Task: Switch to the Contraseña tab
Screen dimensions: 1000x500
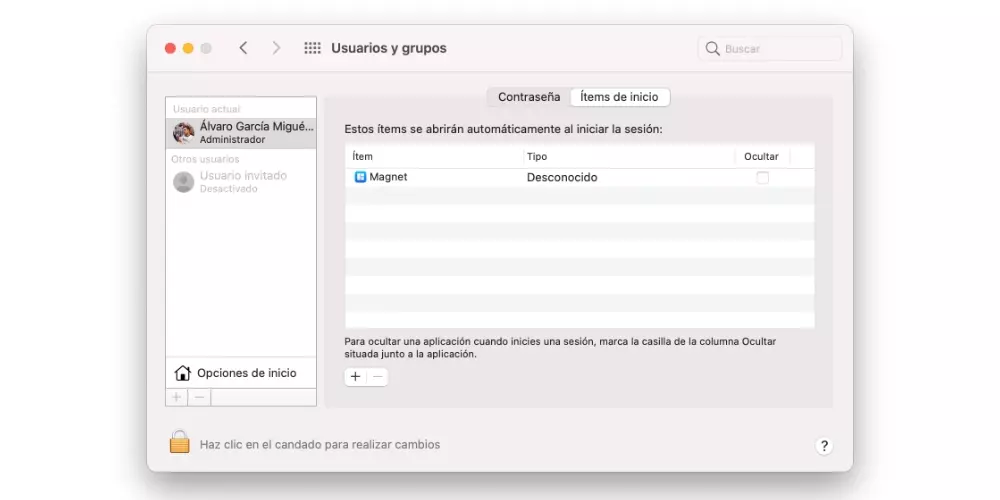Action: 529,97
